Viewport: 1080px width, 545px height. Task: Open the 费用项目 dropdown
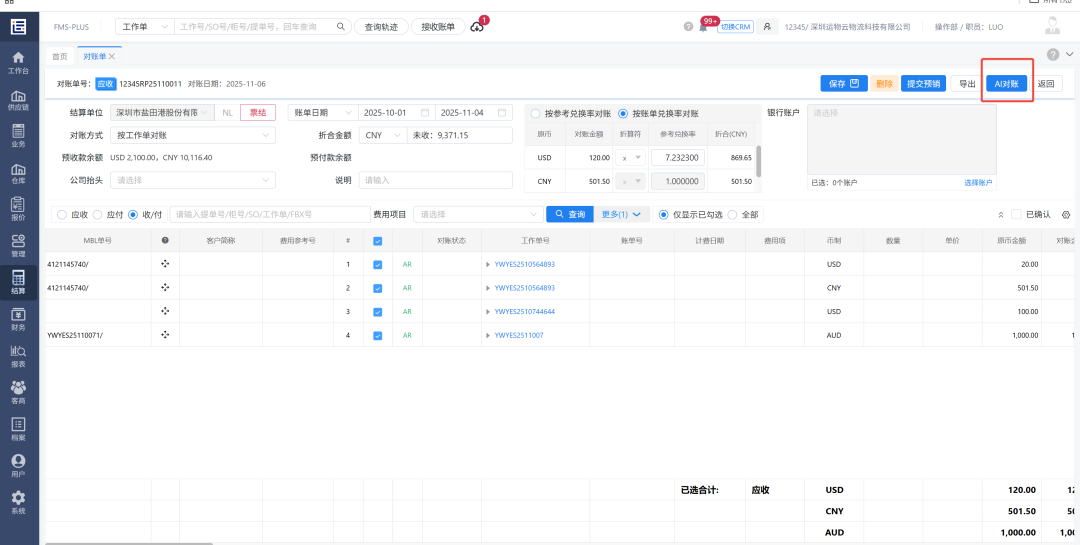click(x=478, y=214)
